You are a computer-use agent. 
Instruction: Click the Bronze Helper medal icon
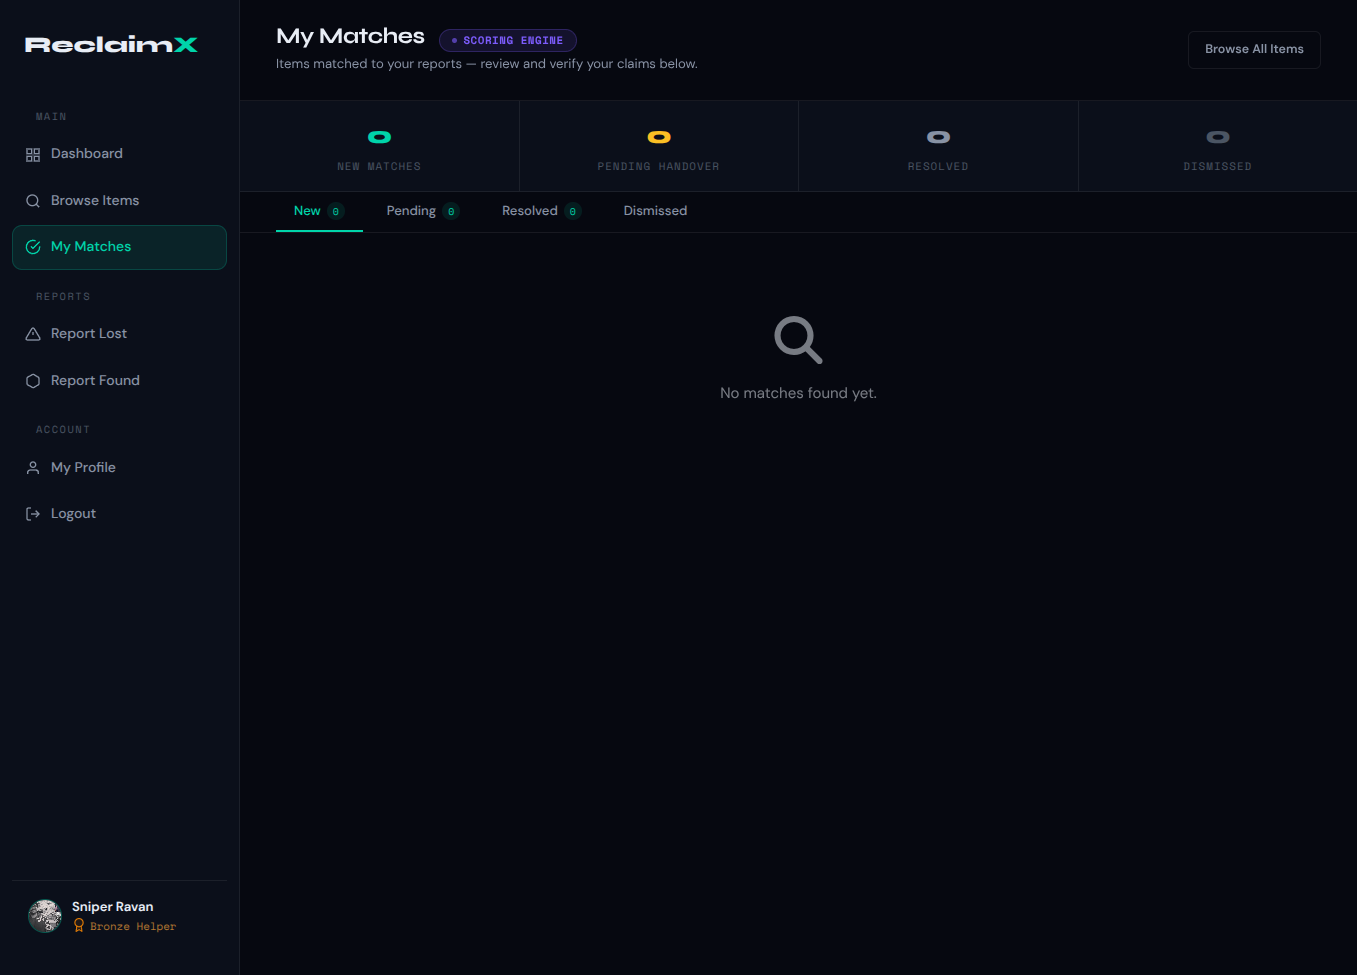point(79,926)
